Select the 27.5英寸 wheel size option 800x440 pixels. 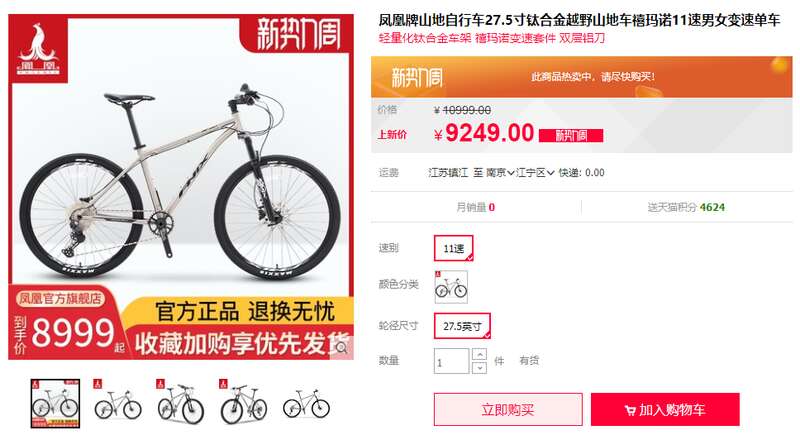point(462,326)
